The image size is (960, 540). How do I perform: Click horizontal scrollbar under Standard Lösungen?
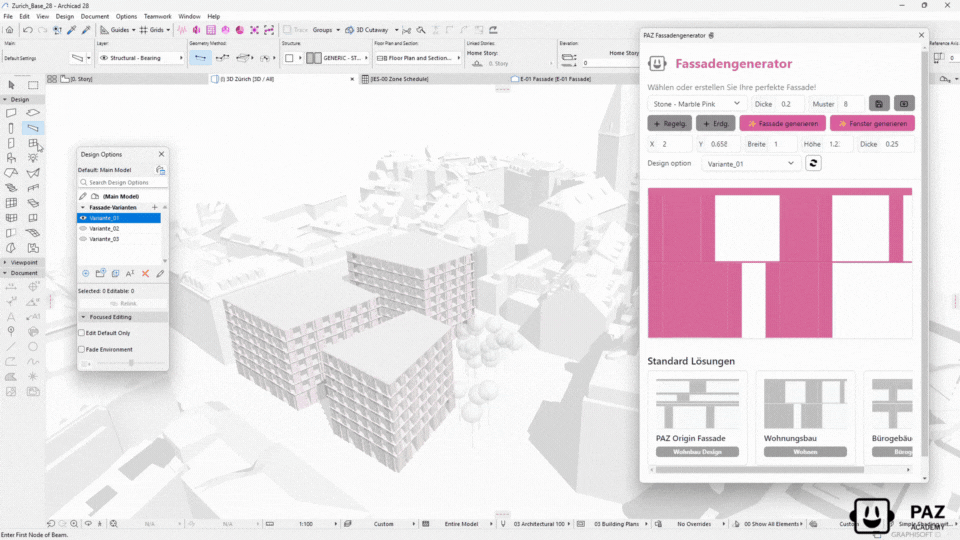(x=759, y=470)
